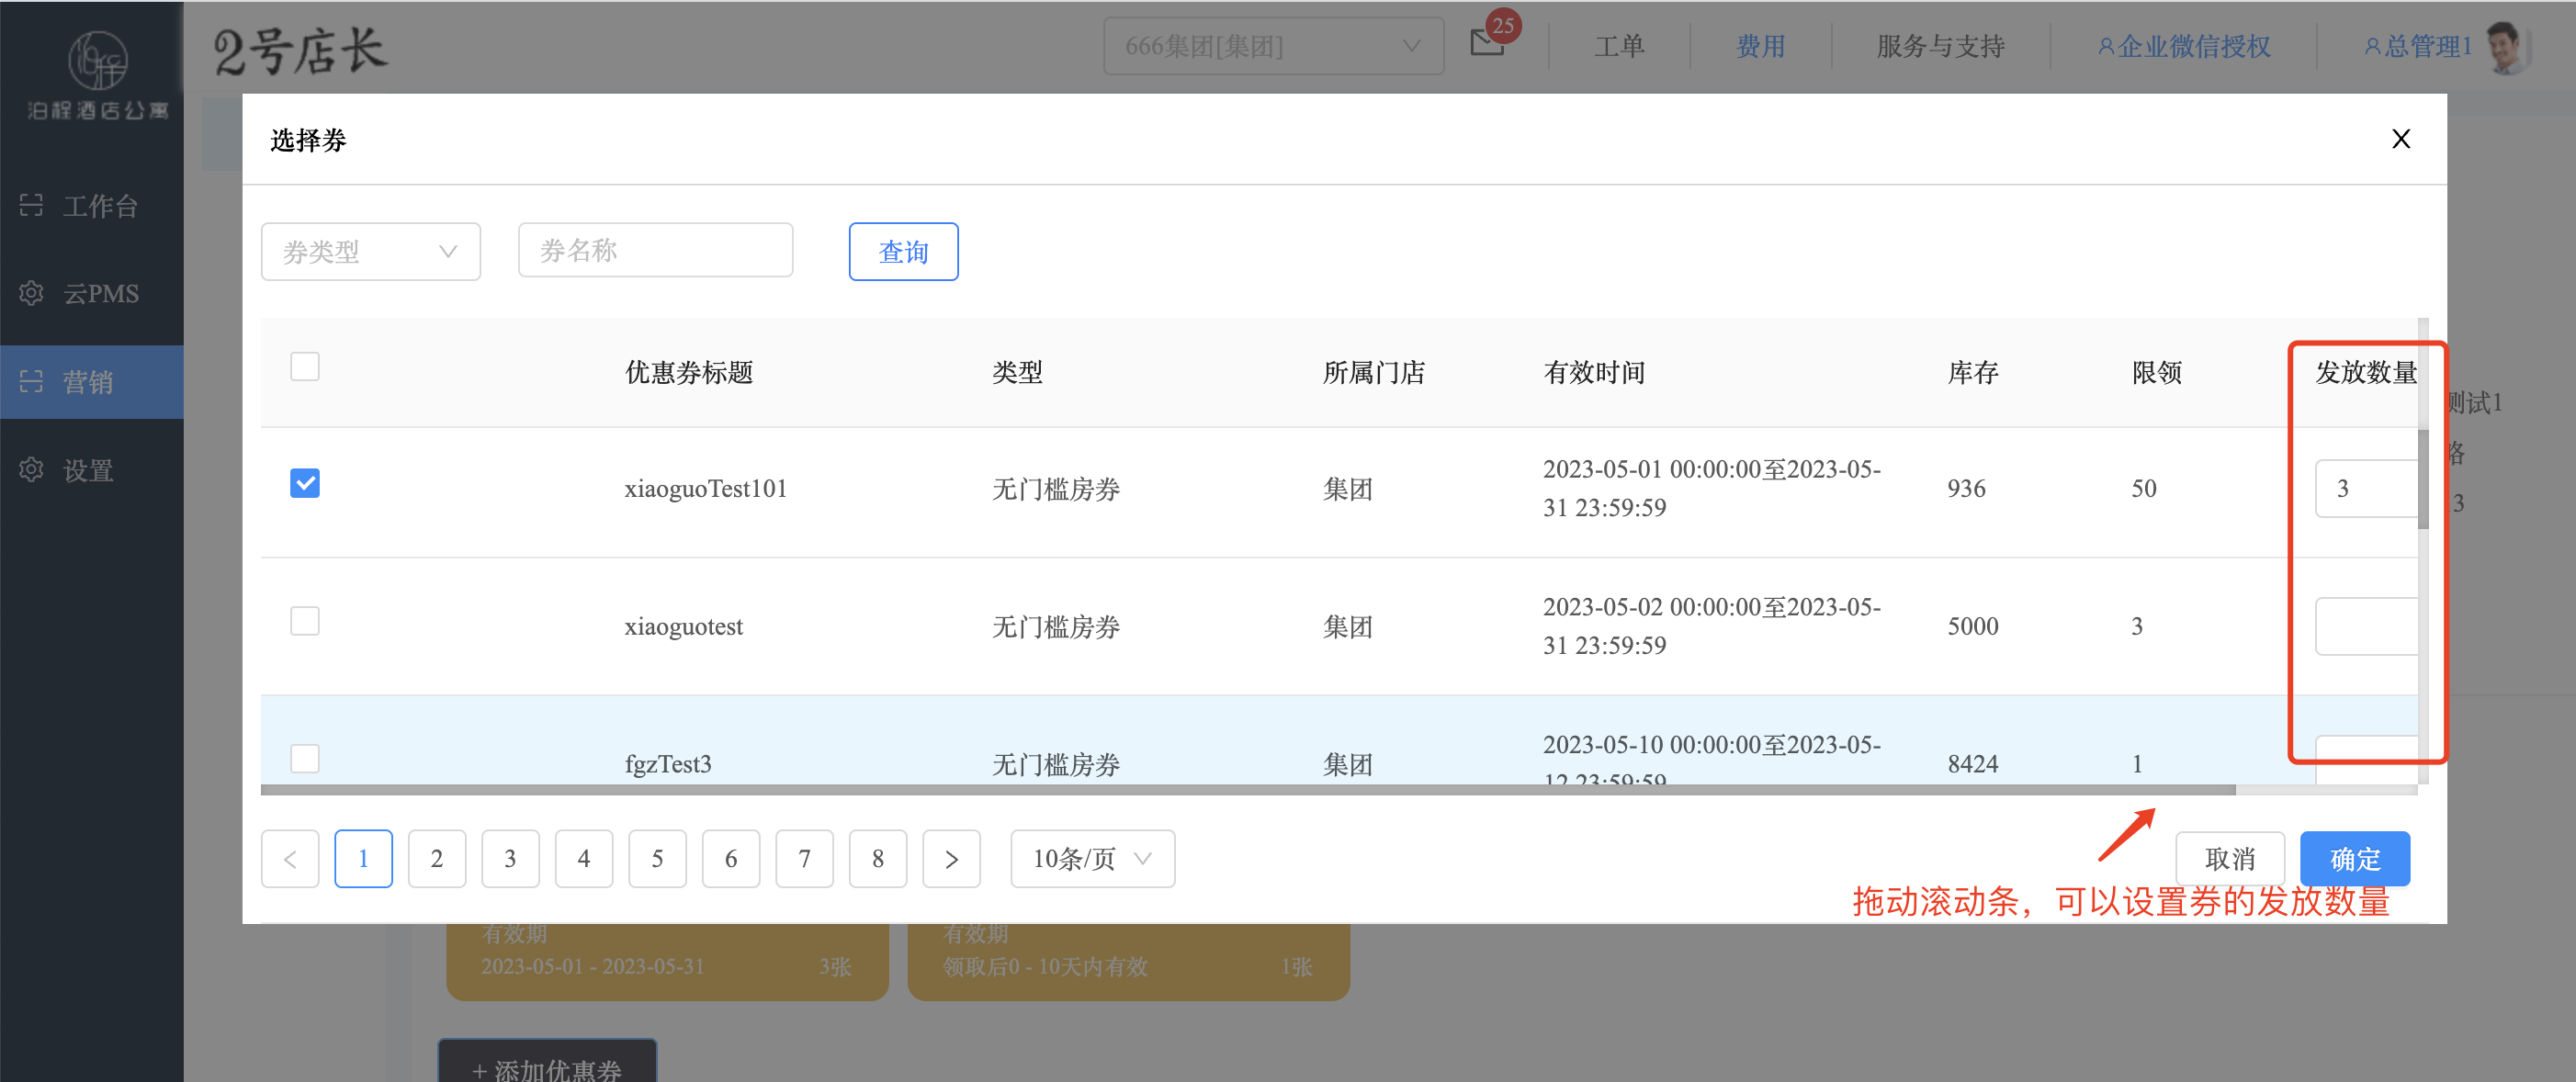Toggle the select-all header checkbox
Image resolution: width=2576 pixels, height=1082 pixels.
[305, 367]
